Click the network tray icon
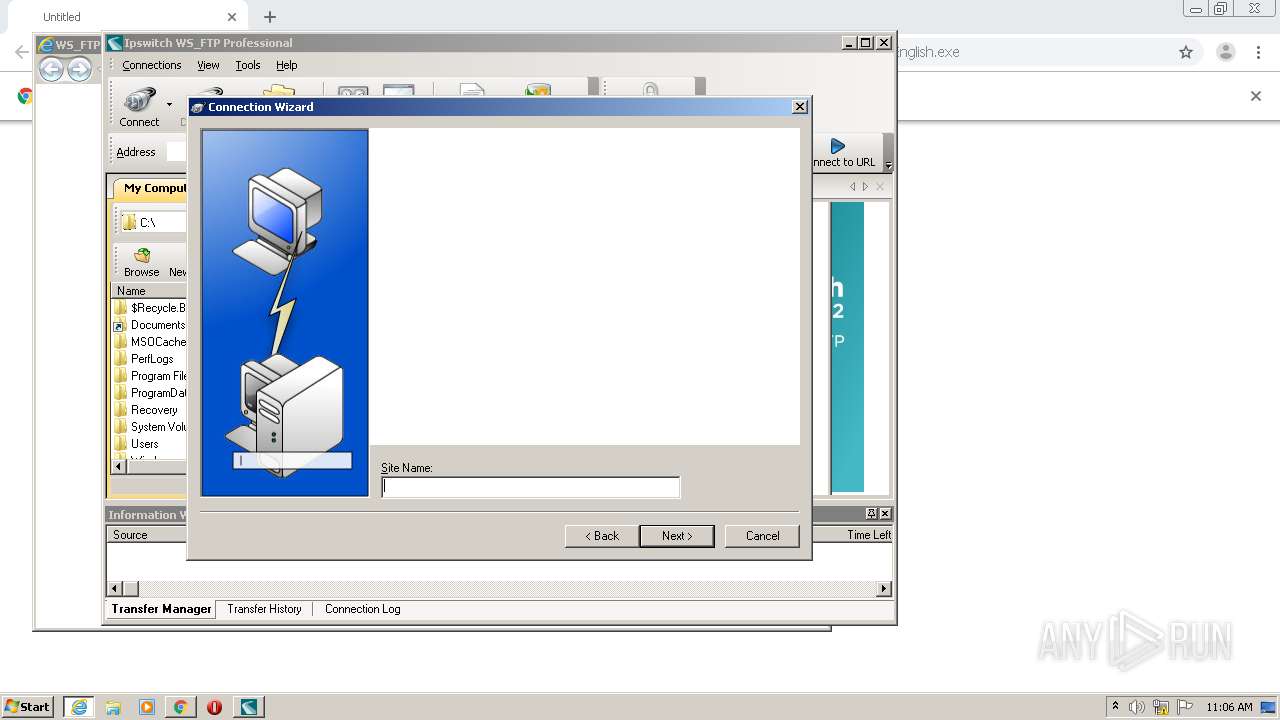This screenshot has height=720, width=1280. pos(1161,707)
